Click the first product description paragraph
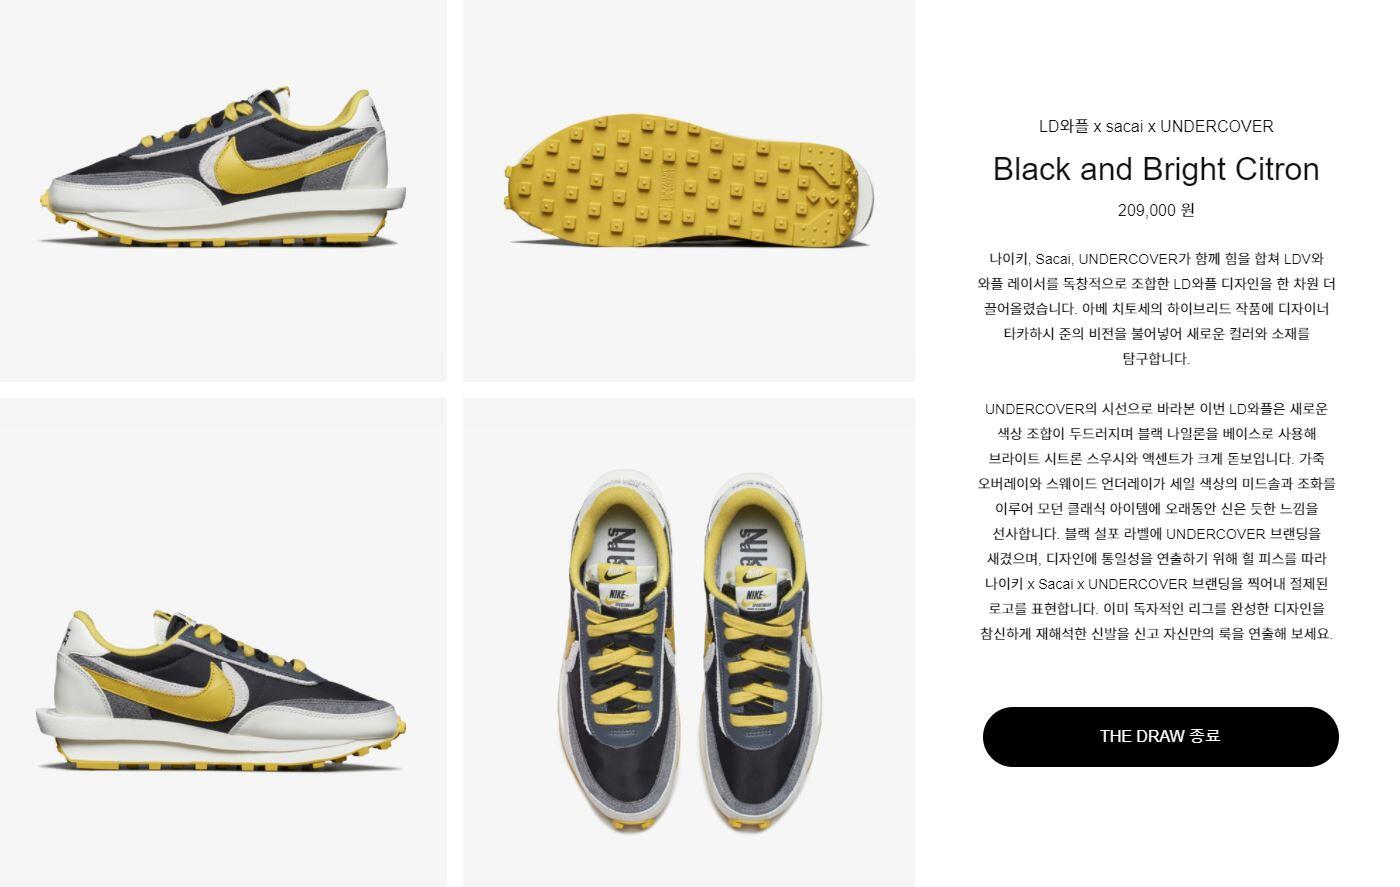The height and width of the screenshot is (887, 1400). point(1156,308)
